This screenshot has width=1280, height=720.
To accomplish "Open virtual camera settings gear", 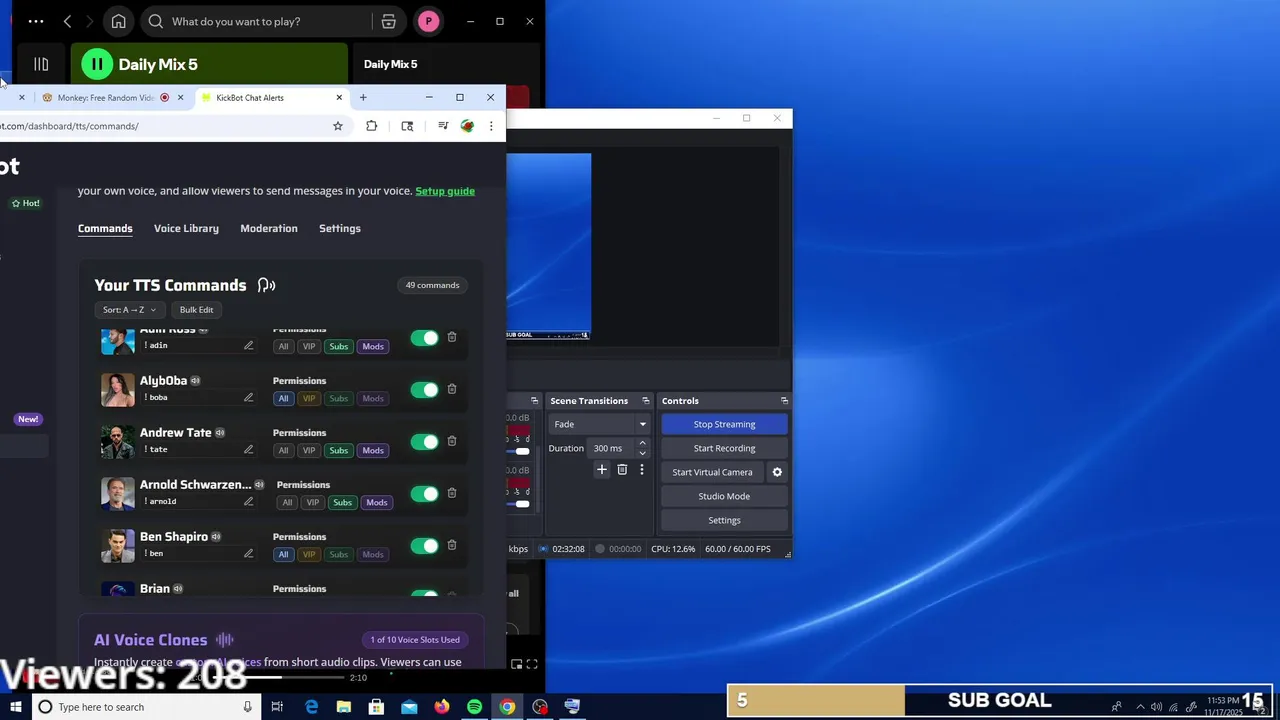I will pyautogui.click(x=777, y=472).
